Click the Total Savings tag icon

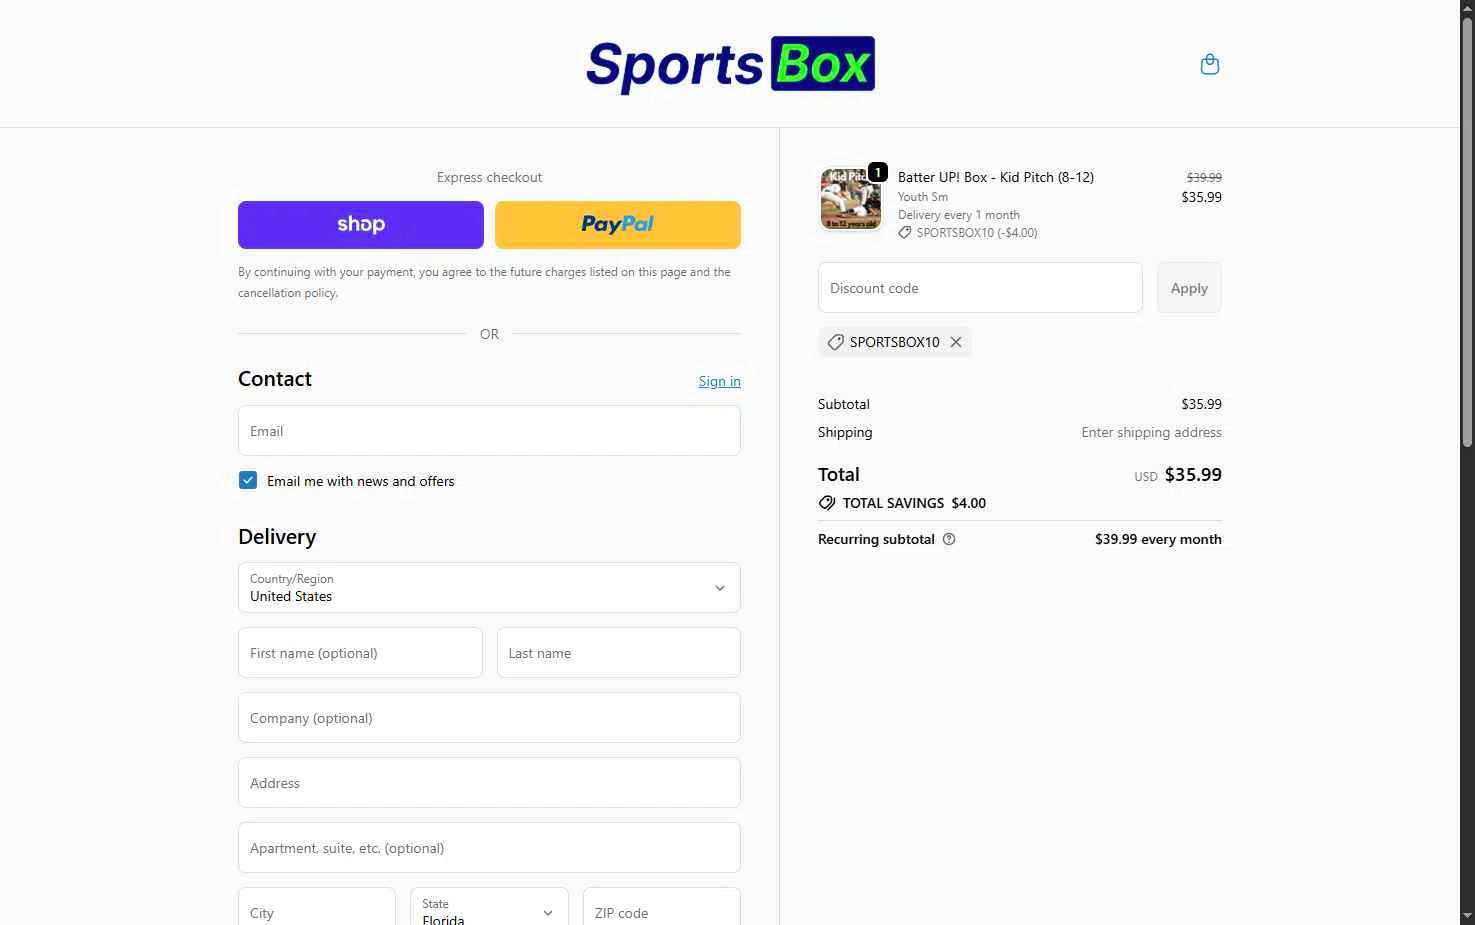point(827,503)
